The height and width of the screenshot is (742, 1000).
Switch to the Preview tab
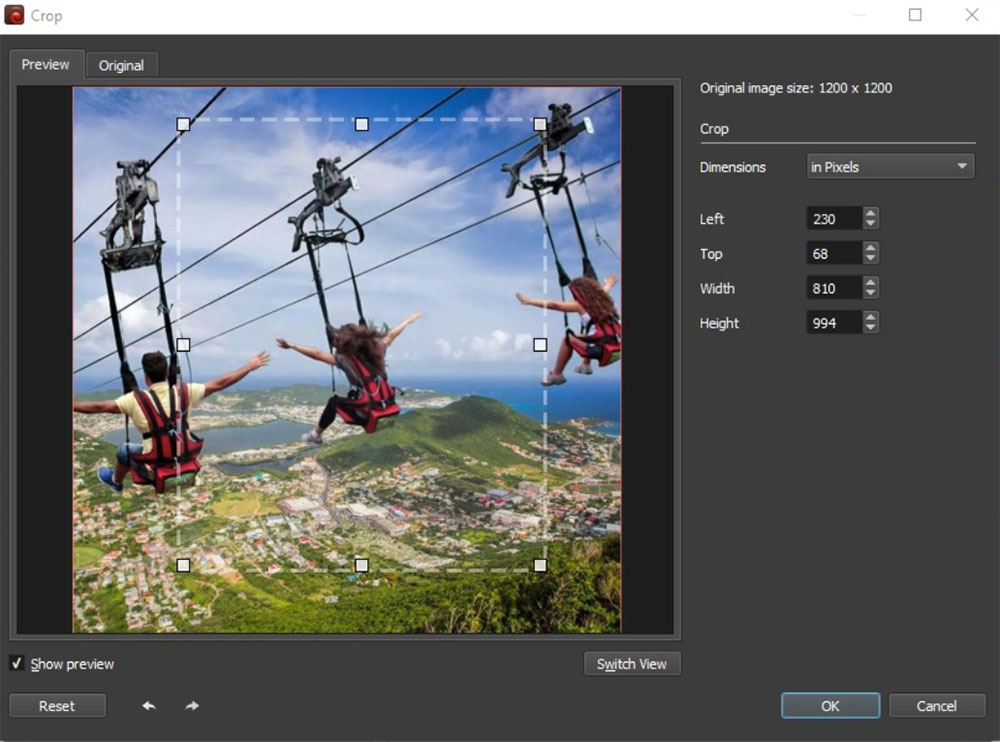point(45,64)
